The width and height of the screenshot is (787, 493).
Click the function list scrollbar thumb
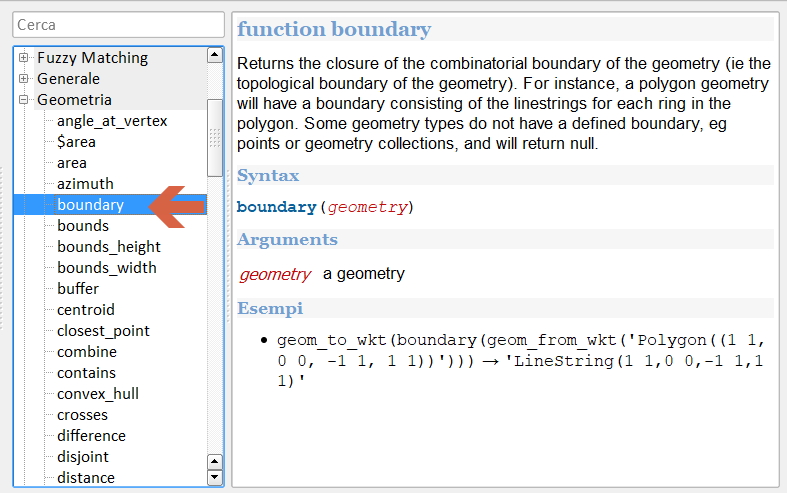pyautogui.click(x=214, y=137)
